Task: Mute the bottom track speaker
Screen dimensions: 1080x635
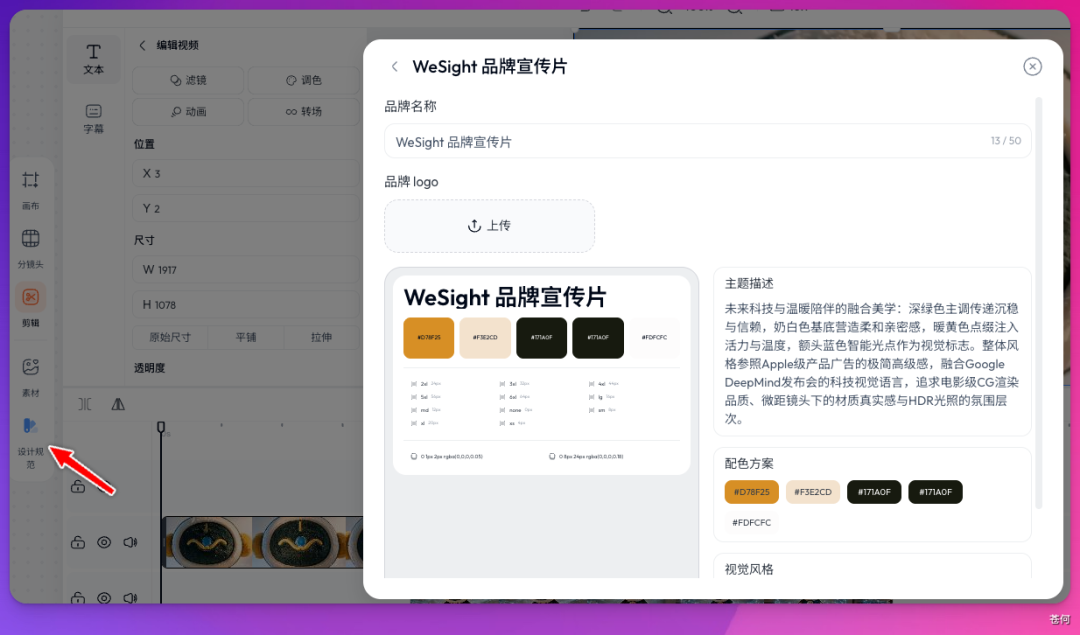Action: (130, 598)
